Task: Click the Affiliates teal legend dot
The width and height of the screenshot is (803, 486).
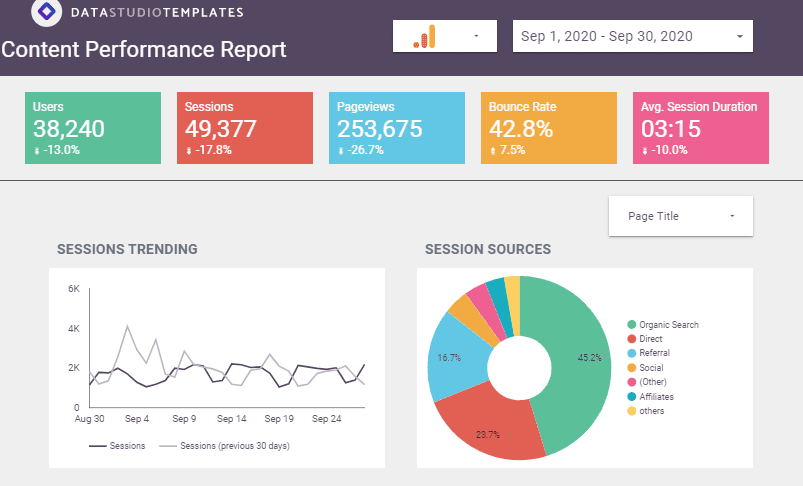Action: click(631, 396)
